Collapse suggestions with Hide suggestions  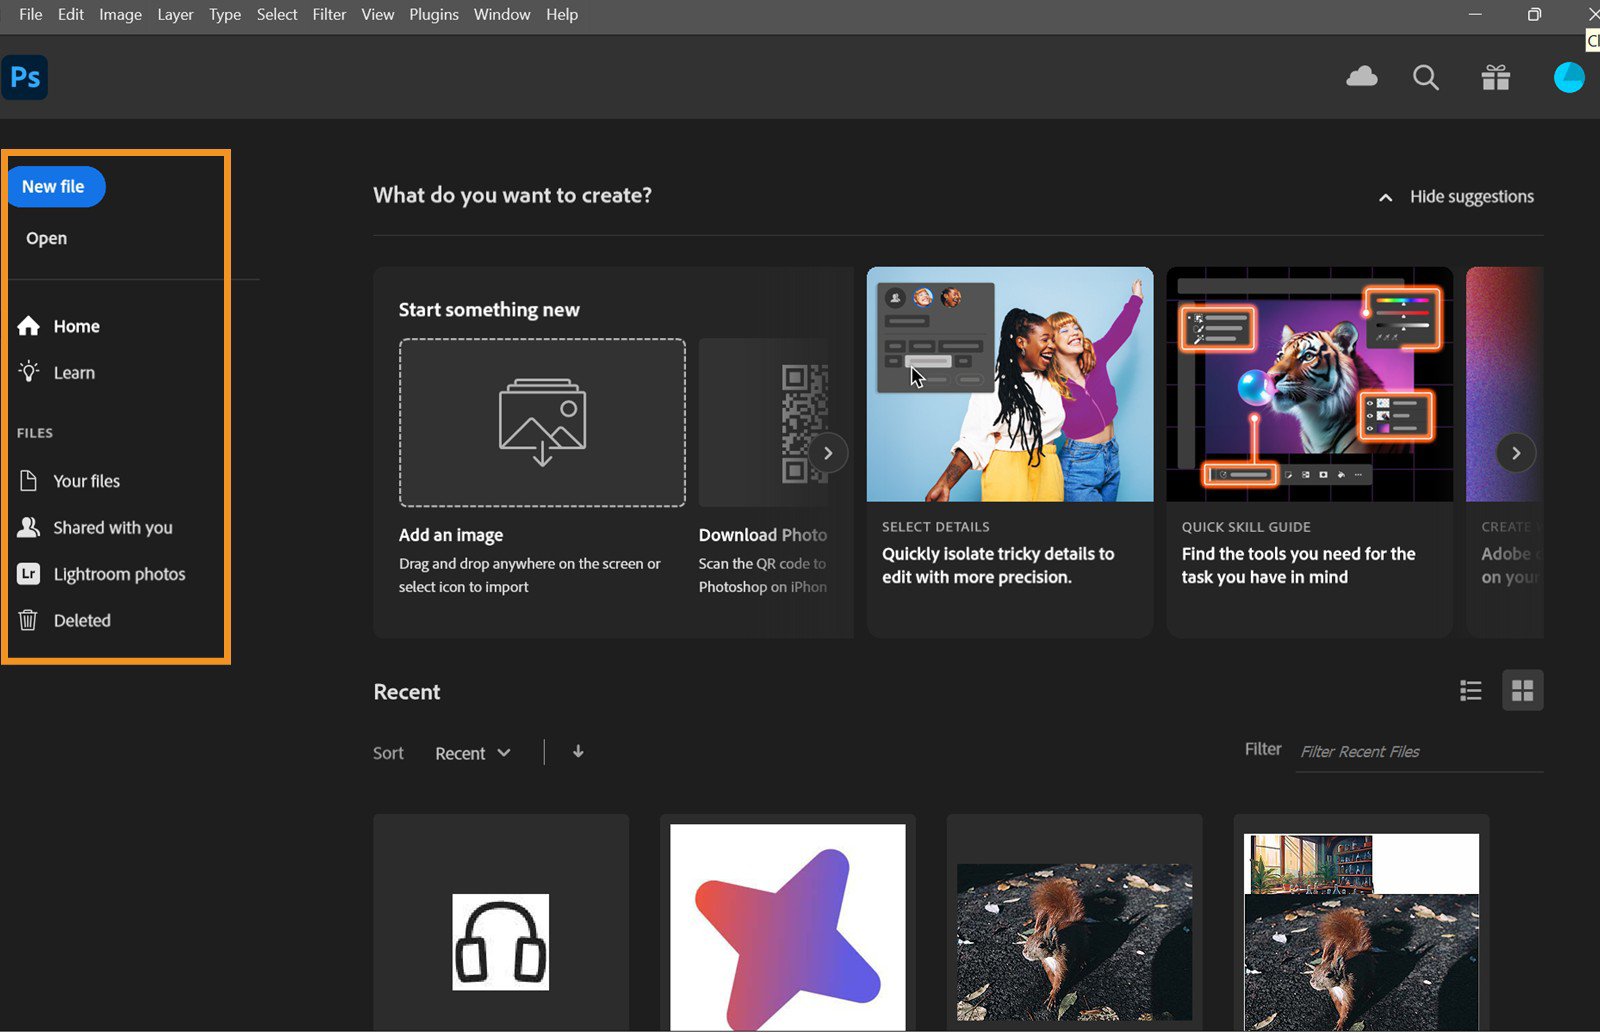click(1456, 196)
